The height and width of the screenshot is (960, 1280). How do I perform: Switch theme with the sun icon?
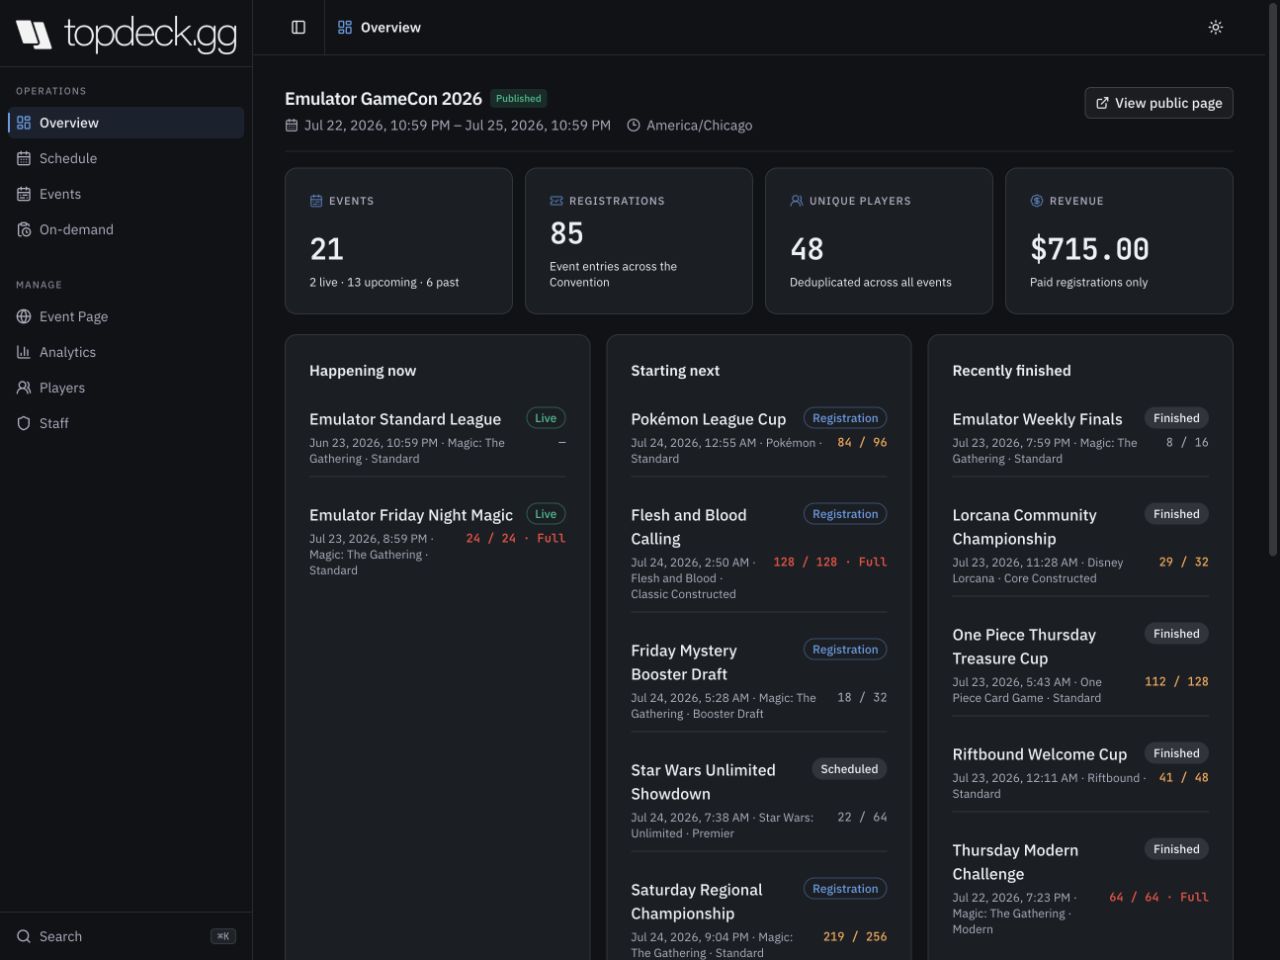[x=1215, y=27]
